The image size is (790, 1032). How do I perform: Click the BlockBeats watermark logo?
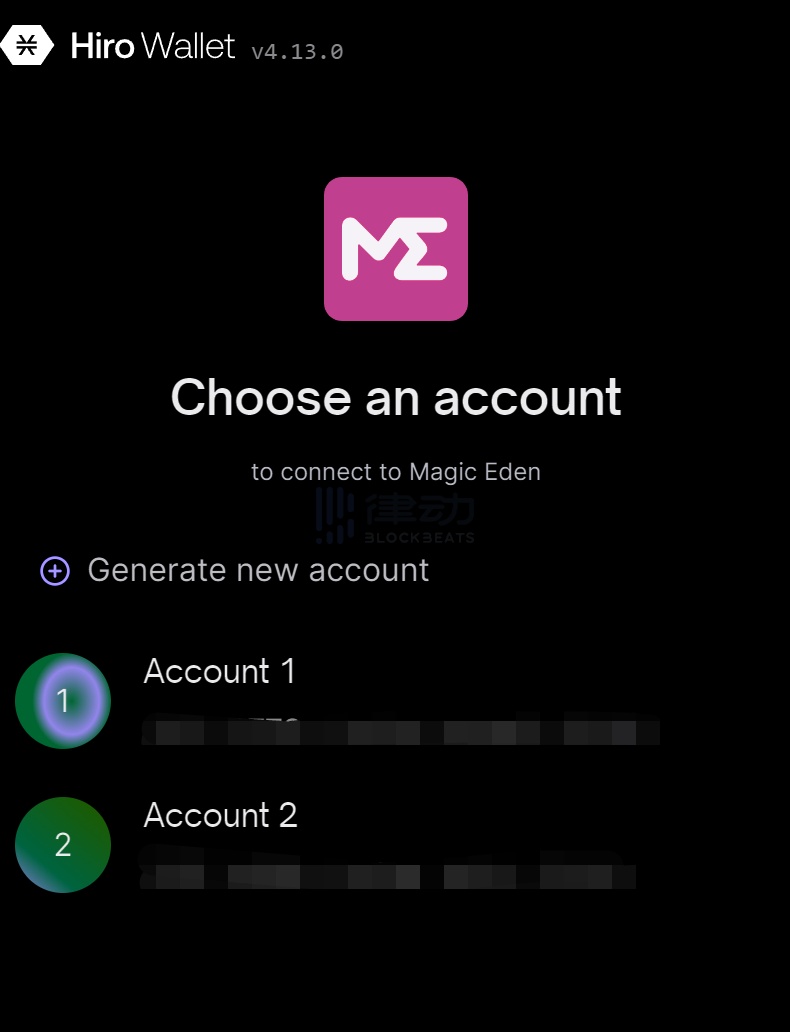pos(395,516)
